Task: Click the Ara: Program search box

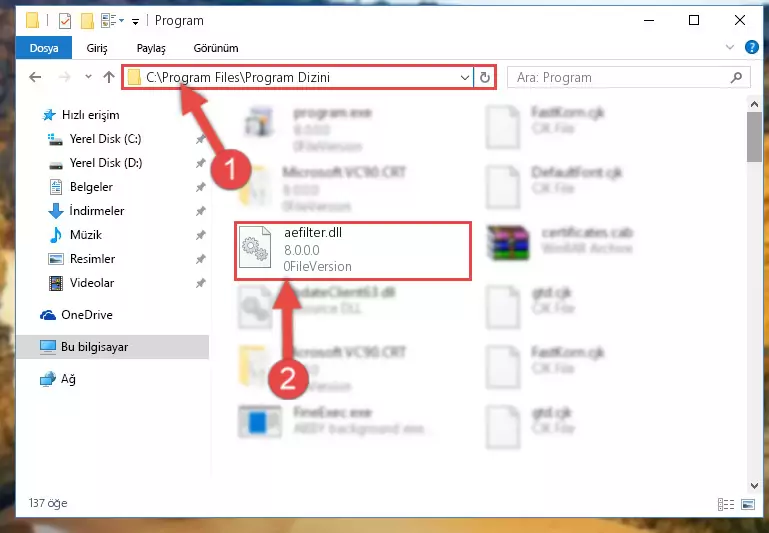Action: pyautogui.click(x=629, y=77)
